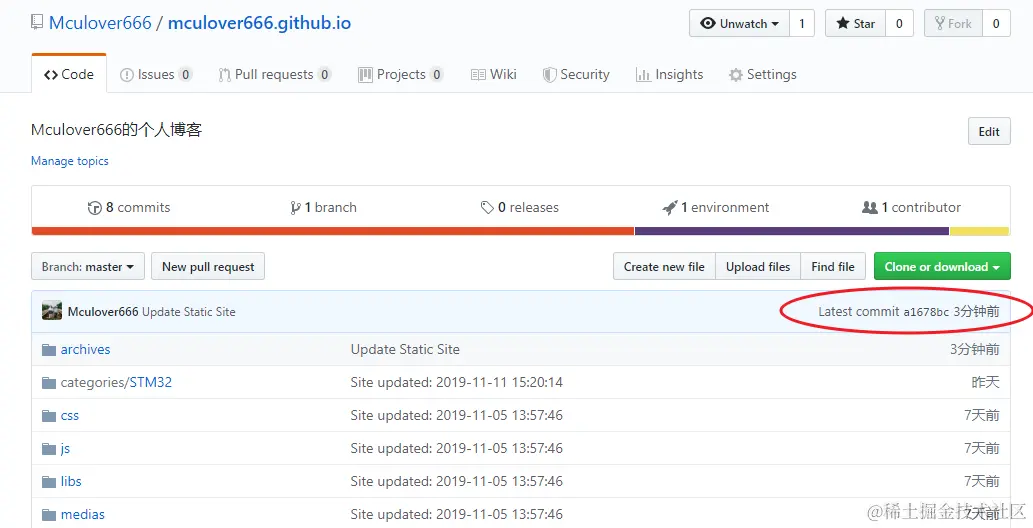
Task: Click Upload files
Action: [x=758, y=266]
